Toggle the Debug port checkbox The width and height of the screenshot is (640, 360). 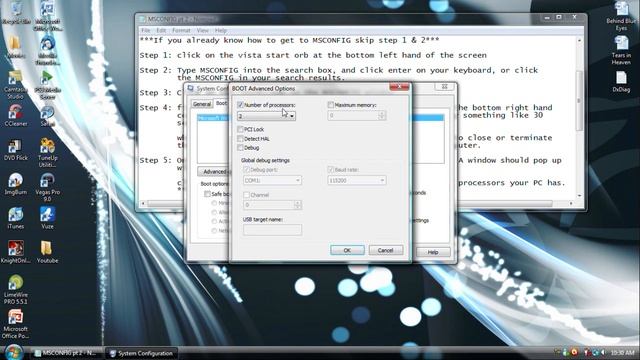click(x=246, y=169)
